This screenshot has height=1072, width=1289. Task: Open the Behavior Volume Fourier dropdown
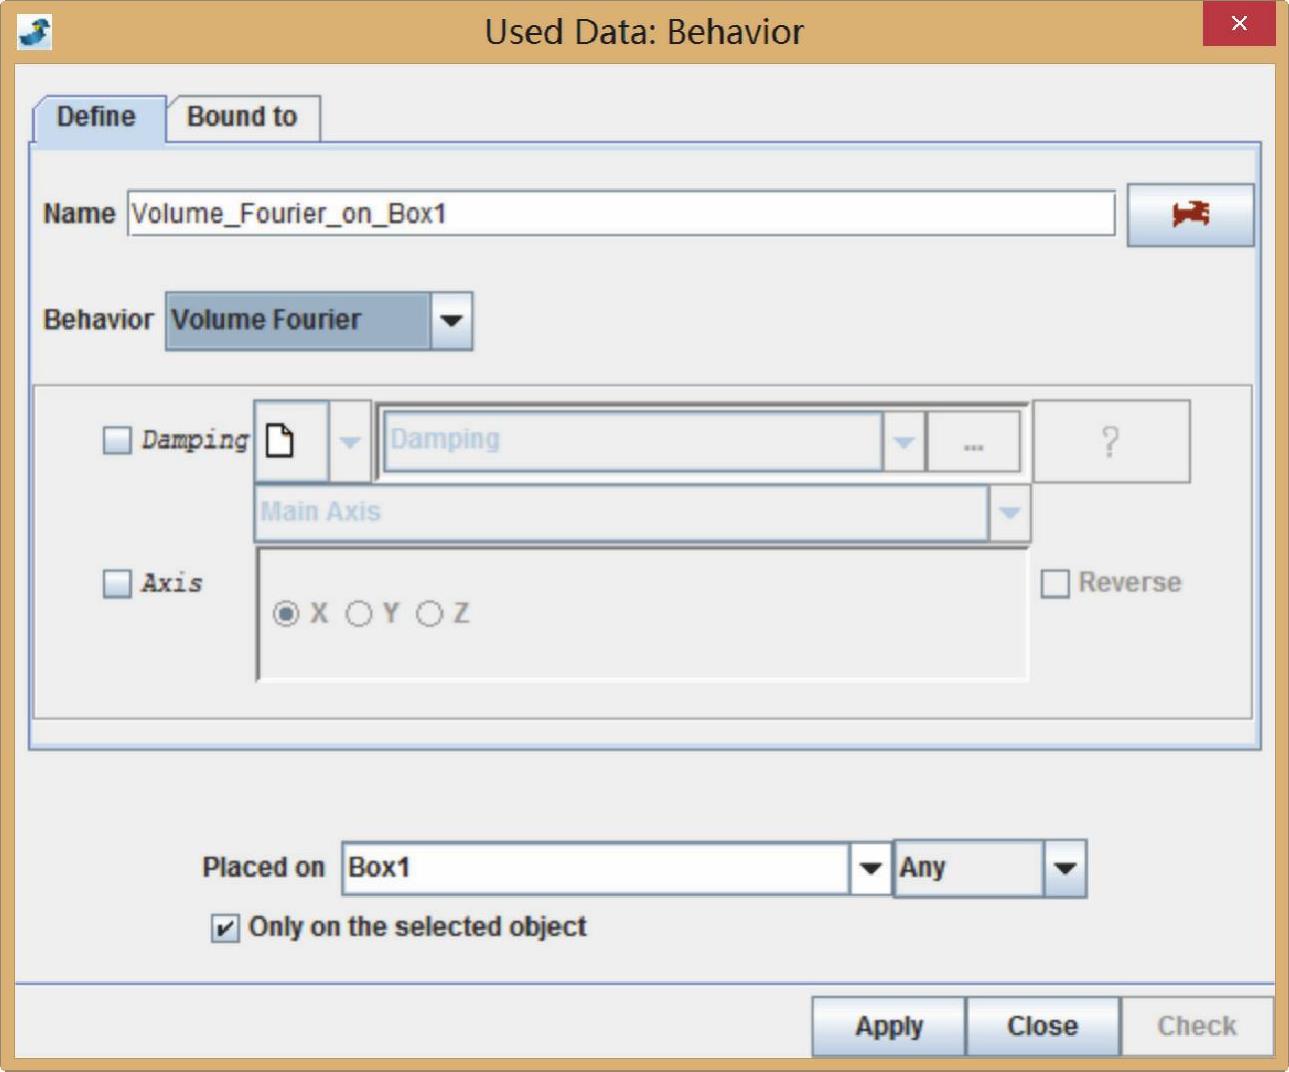451,321
